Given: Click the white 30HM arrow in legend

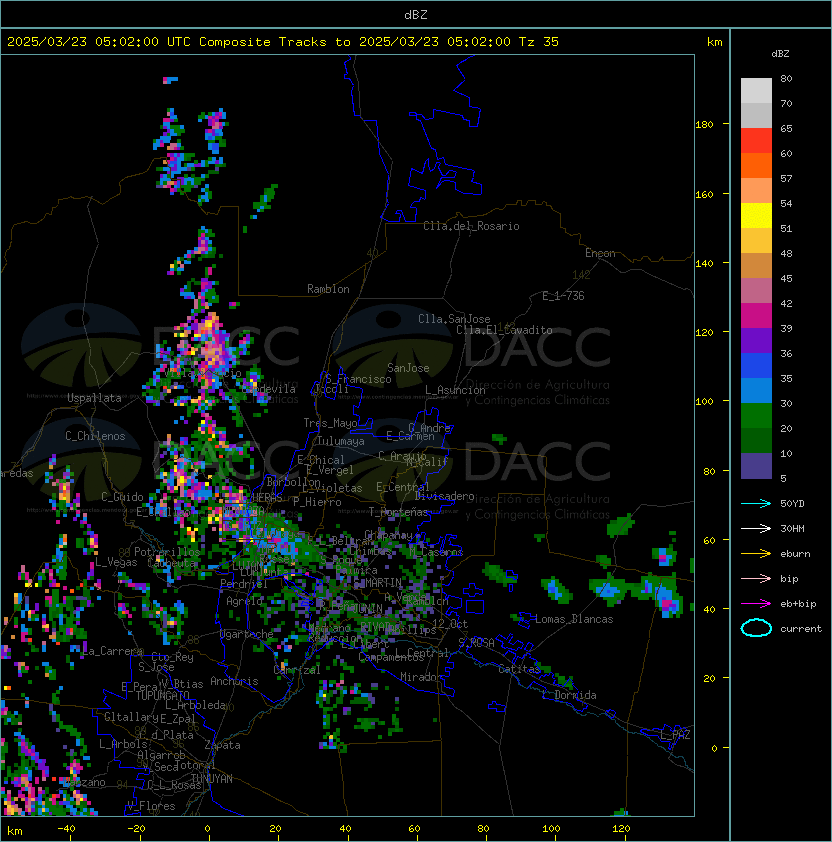Looking at the screenshot, I should [756, 528].
